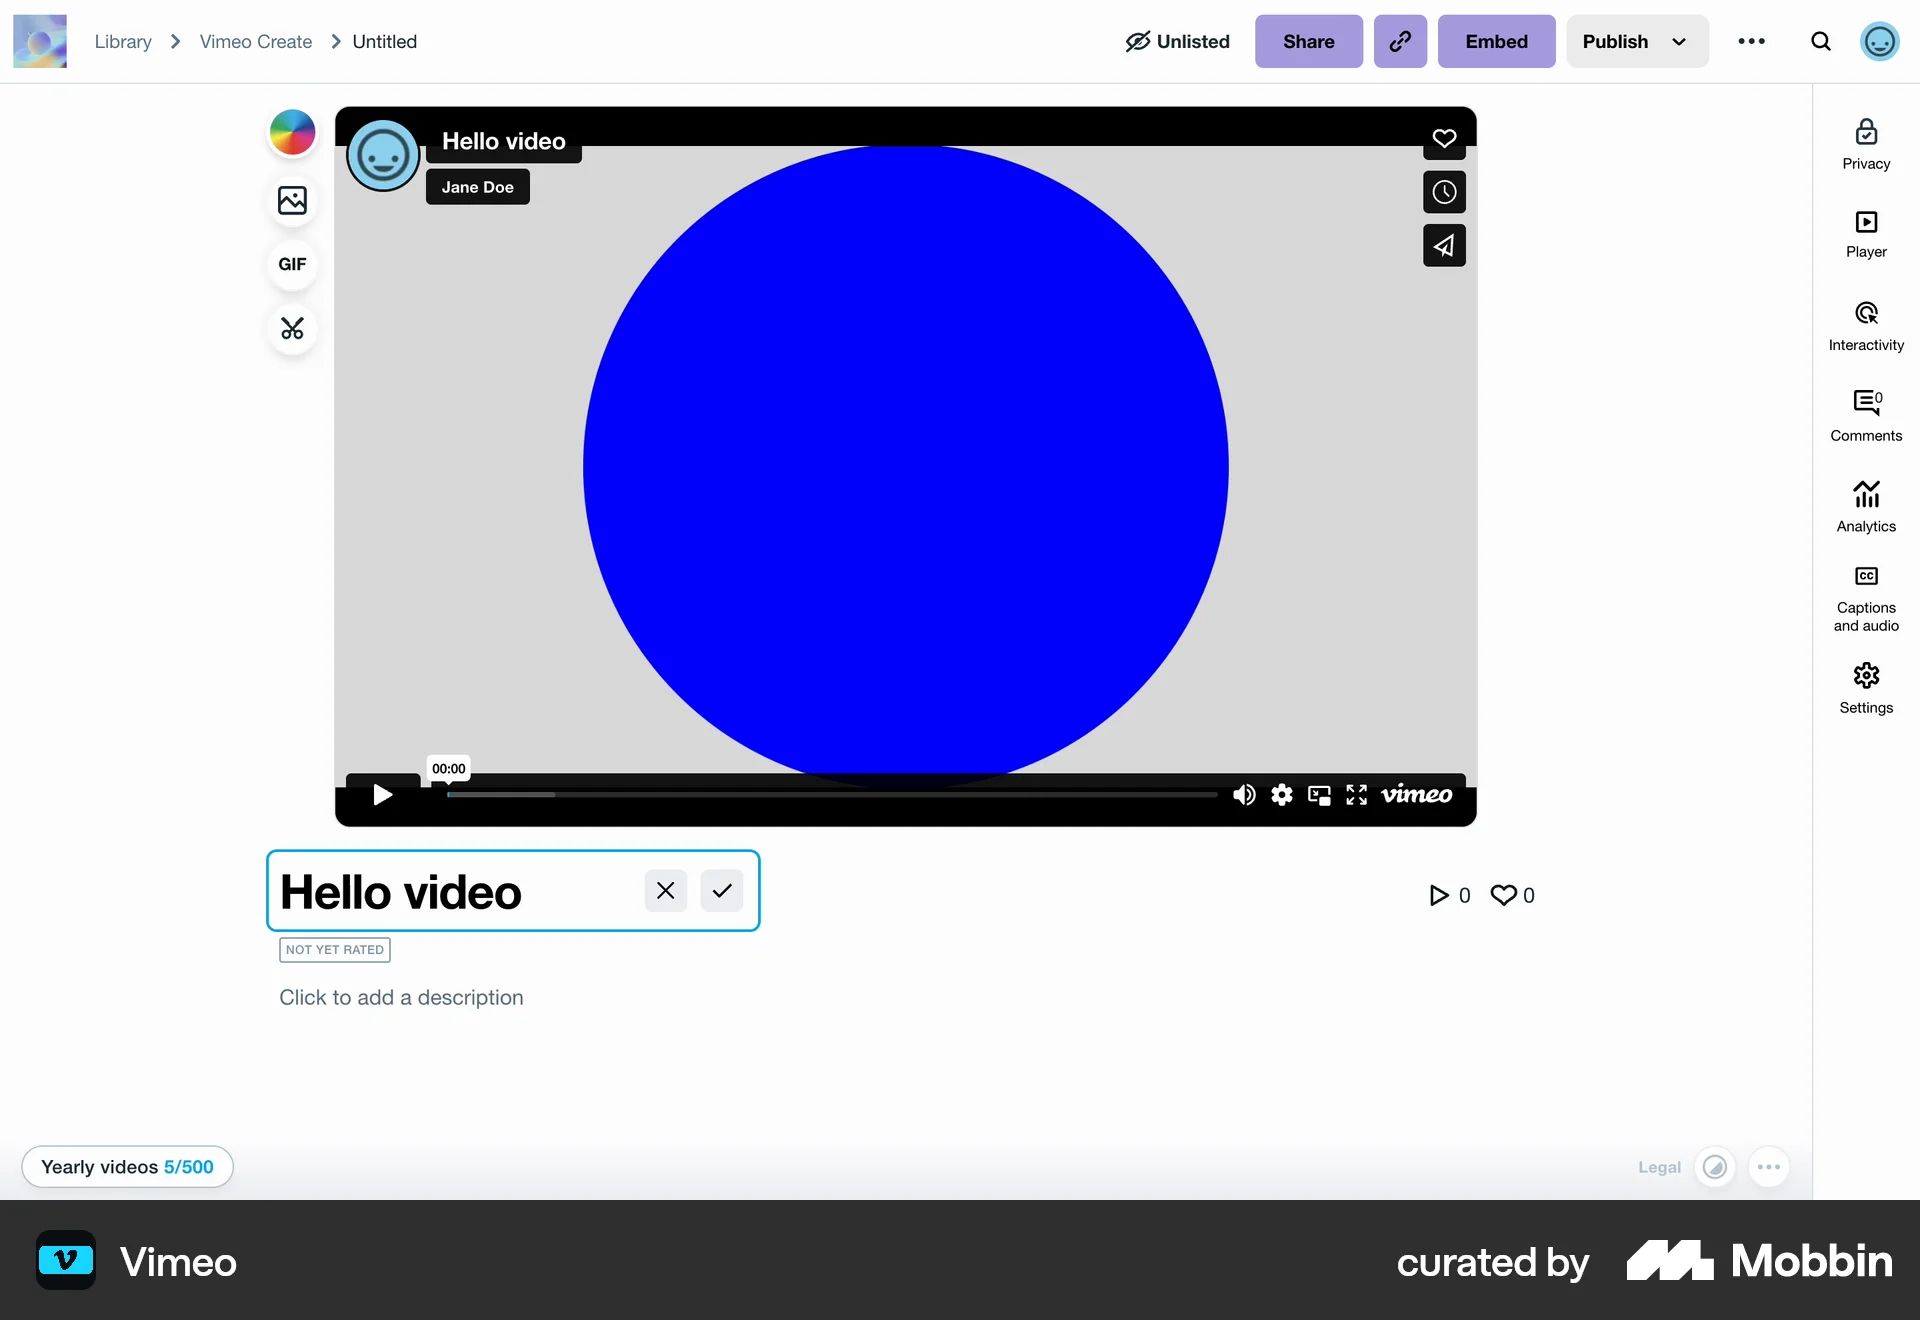1920x1320 pixels.
Task: Confirm title edit with checkmark
Action: tap(721, 890)
